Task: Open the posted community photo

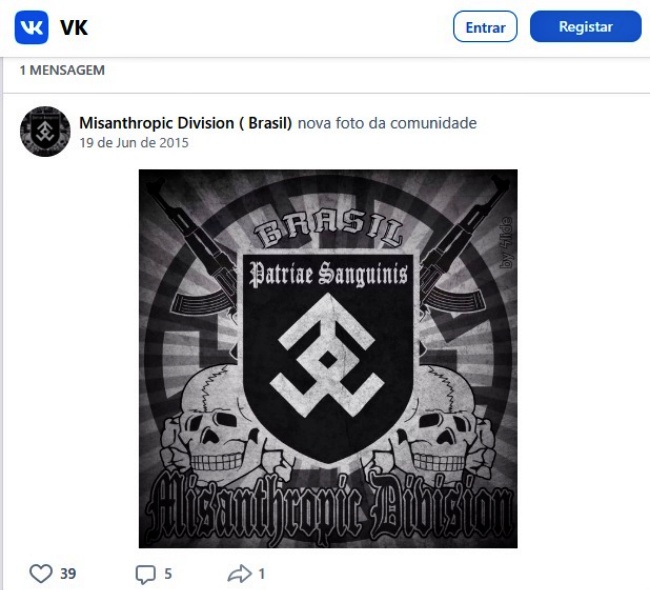Action: coord(328,359)
